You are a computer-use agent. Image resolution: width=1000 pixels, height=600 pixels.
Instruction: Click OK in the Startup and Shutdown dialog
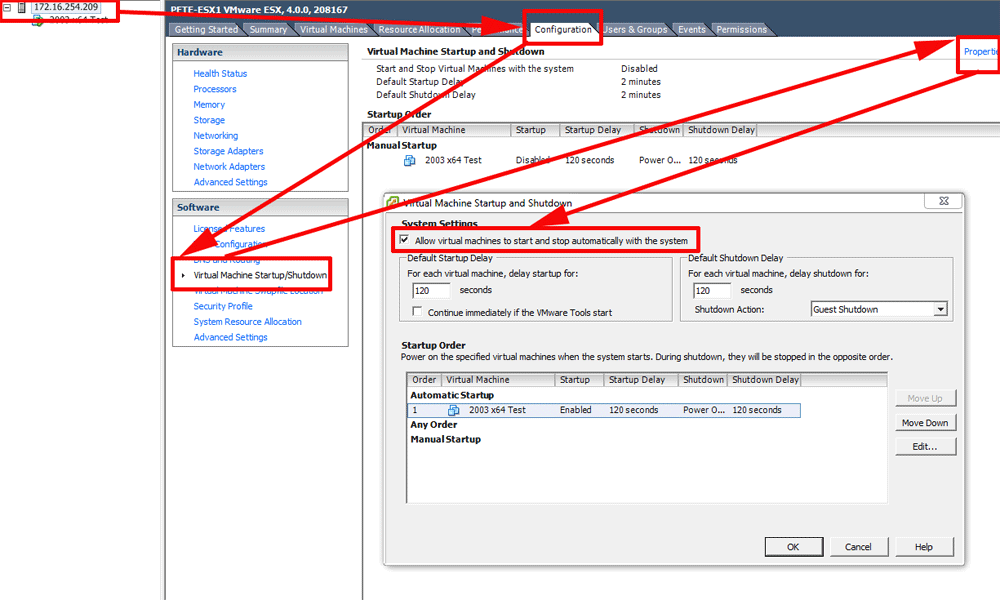(793, 546)
